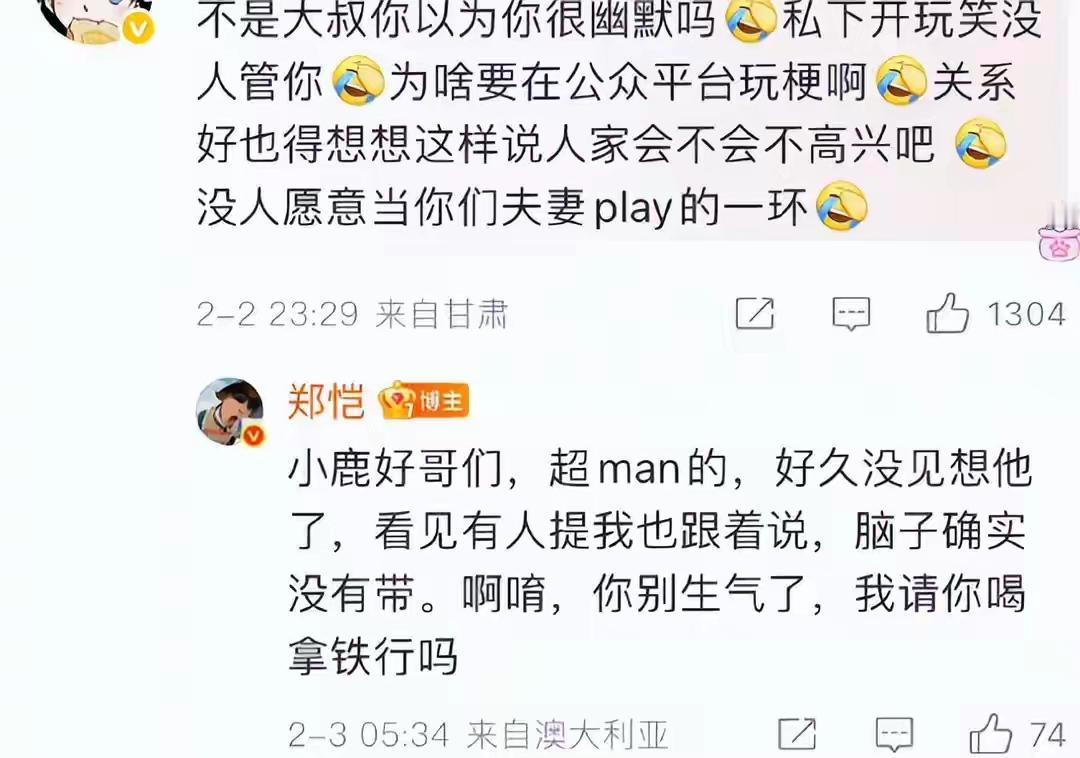Tap the 74 like count on 郑恺's reply
This screenshot has height=758, width=1080.
click(1047, 735)
